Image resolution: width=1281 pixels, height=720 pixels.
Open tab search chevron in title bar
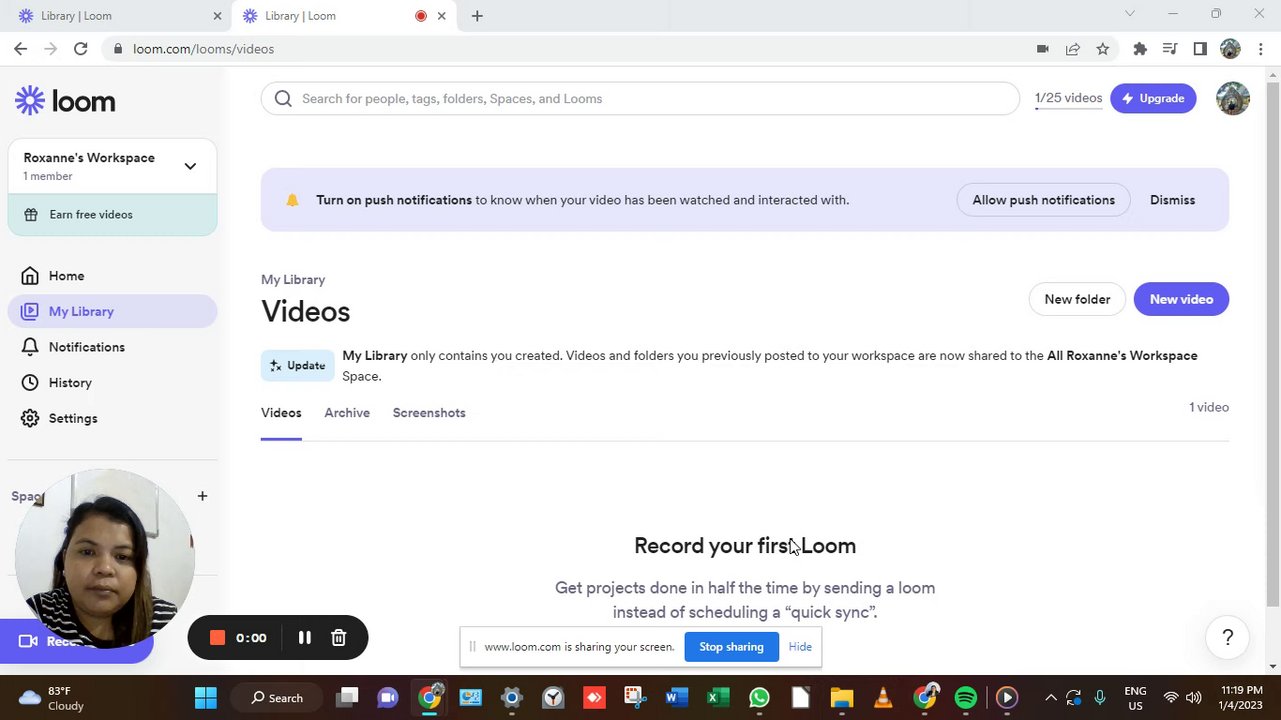click(1130, 14)
